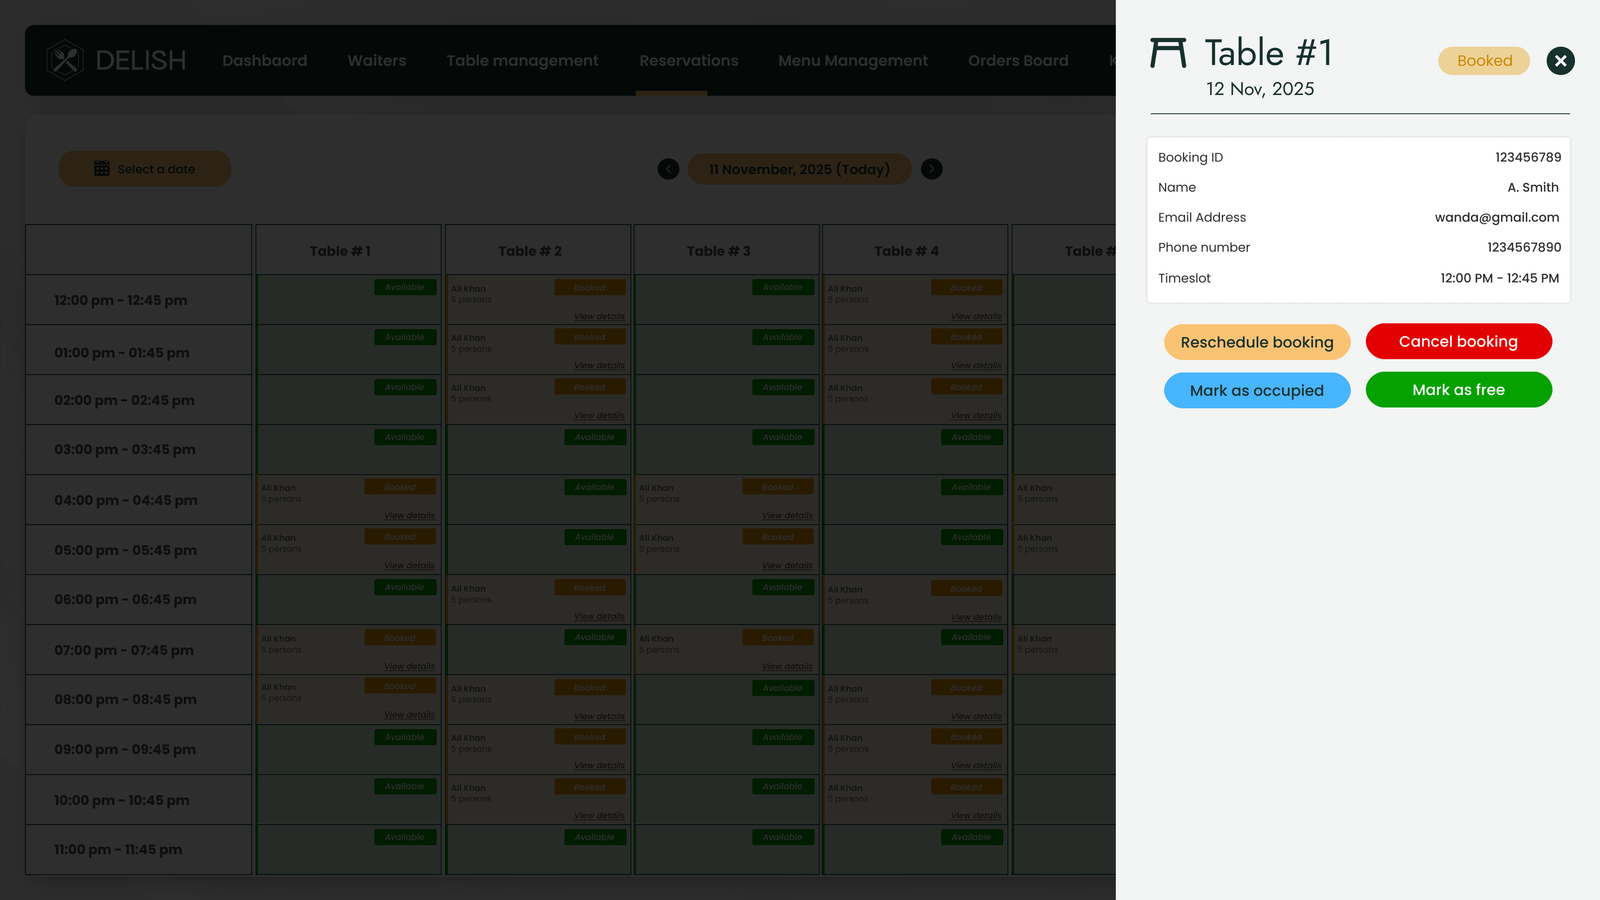Image resolution: width=1600 pixels, height=900 pixels.
Task: Go to next day arrow
Action: [x=931, y=169]
